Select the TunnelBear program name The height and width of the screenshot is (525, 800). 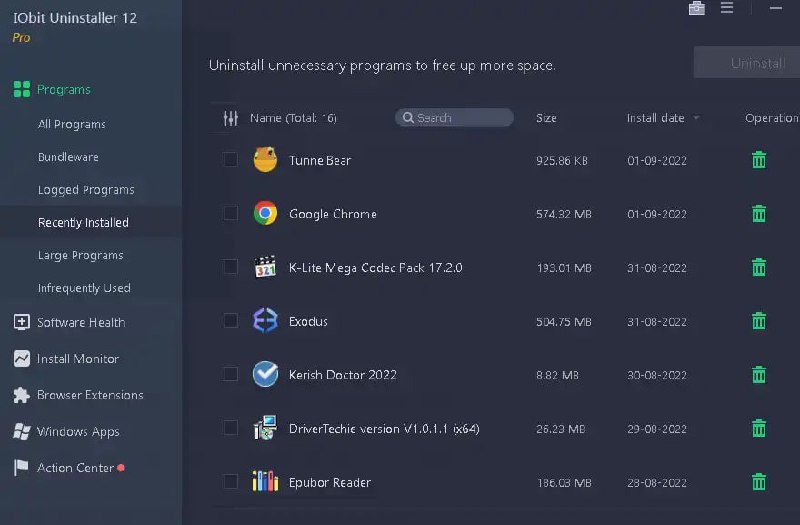click(x=319, y=160)
